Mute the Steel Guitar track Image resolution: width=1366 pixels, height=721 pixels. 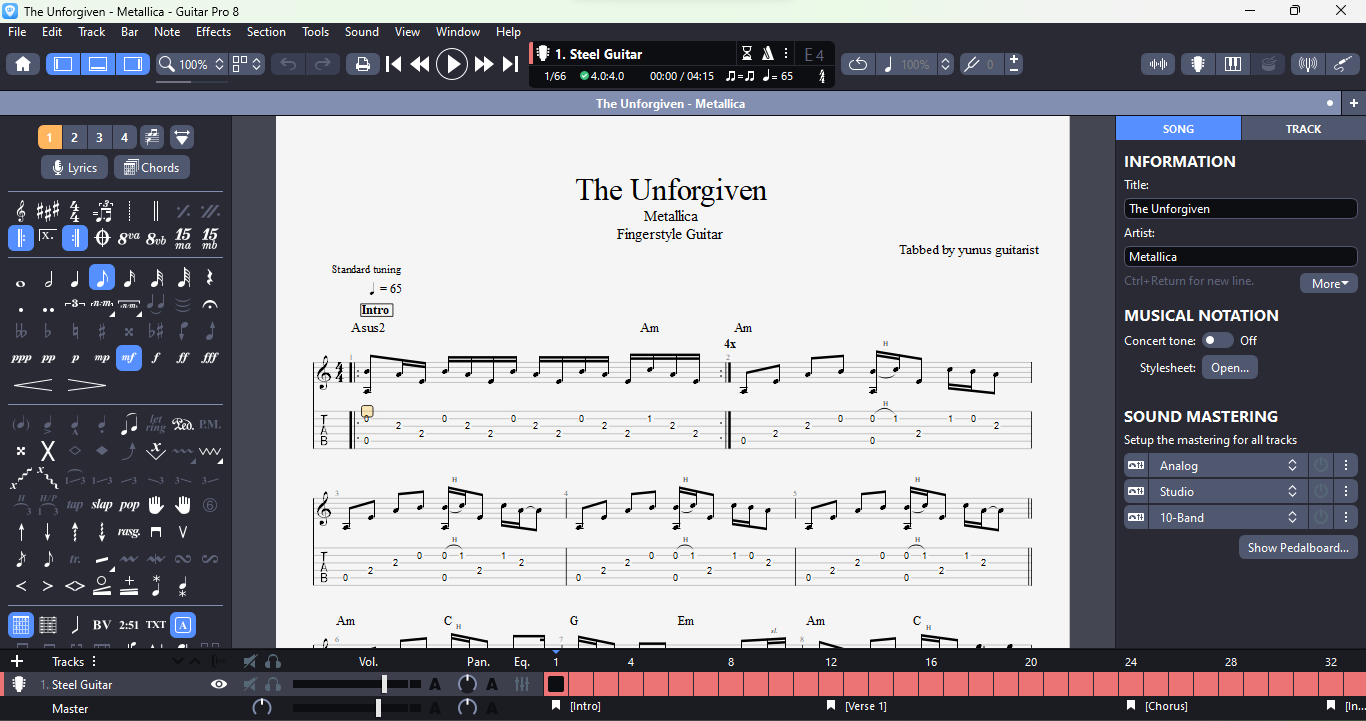pos(250,685)
